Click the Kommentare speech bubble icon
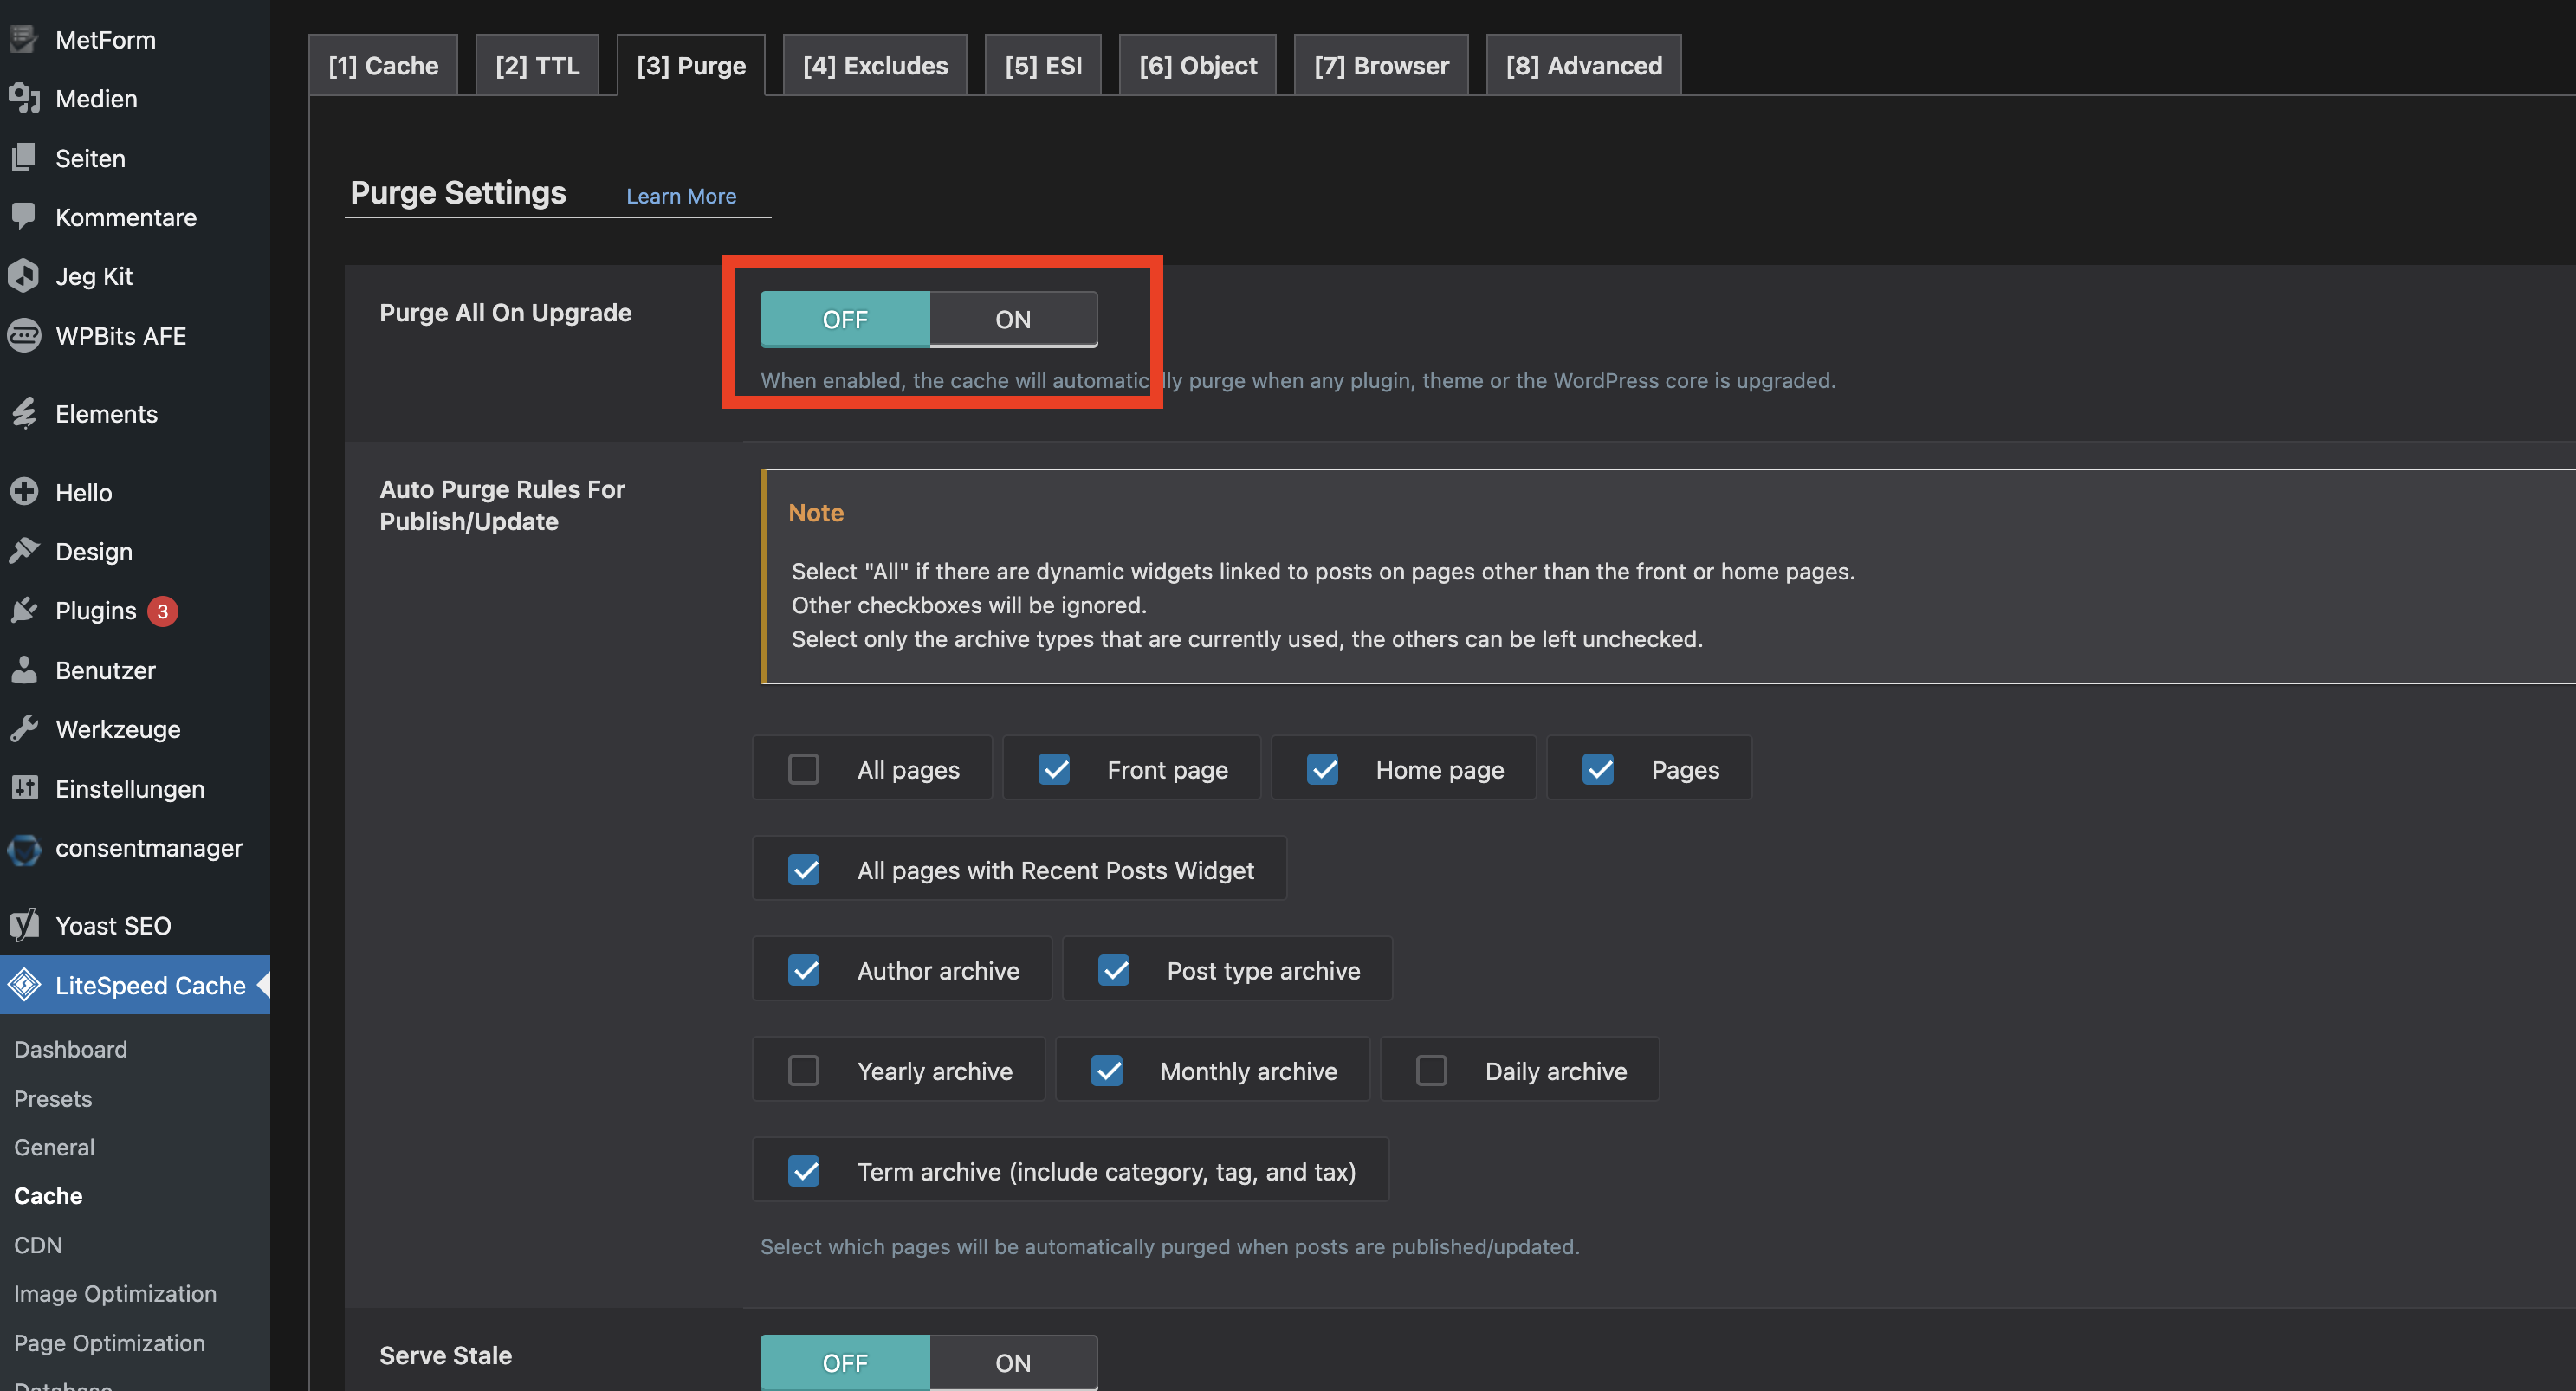Screen dimensions: 2576x1391 click(23, 216)
